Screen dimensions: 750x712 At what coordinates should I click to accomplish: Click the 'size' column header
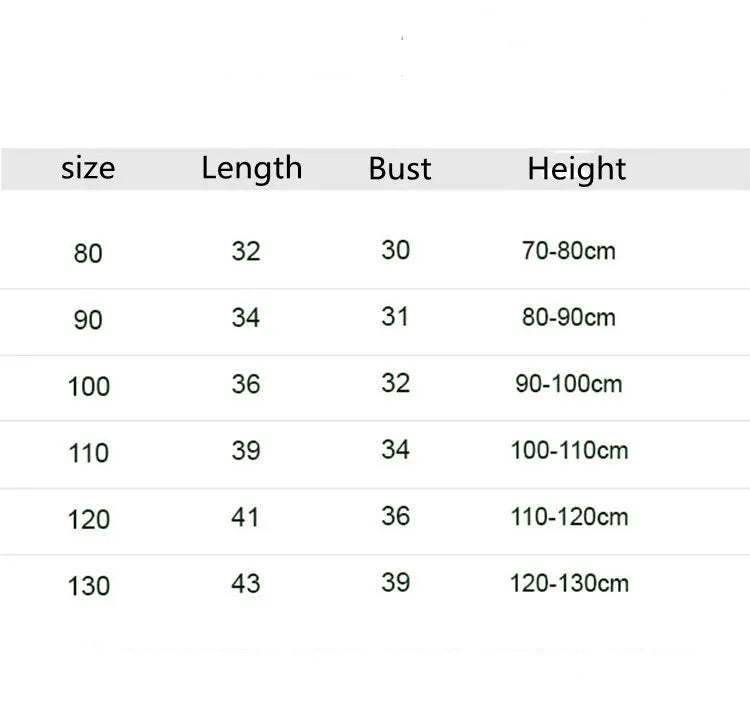pyautogui.click(x=88, y=168)
